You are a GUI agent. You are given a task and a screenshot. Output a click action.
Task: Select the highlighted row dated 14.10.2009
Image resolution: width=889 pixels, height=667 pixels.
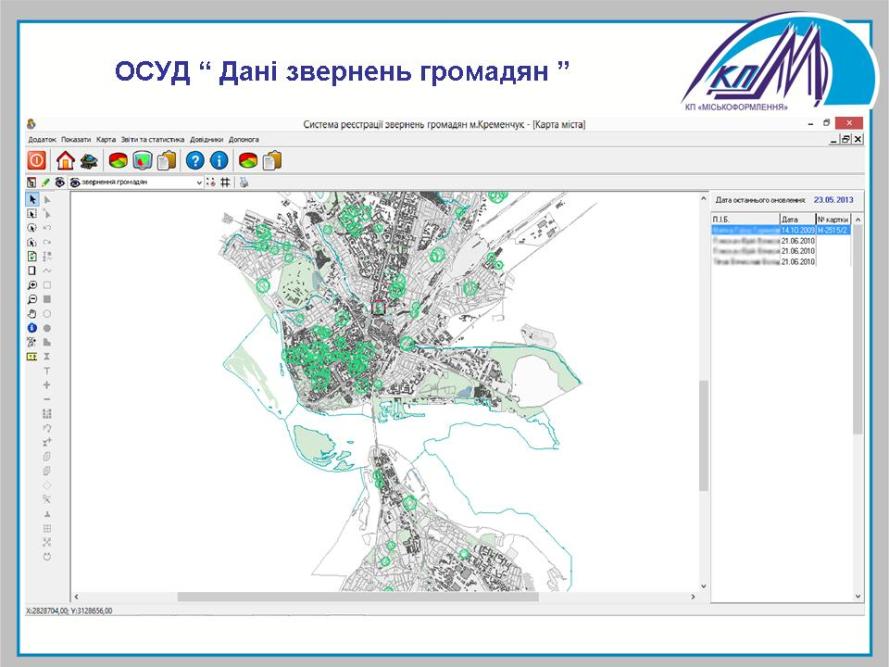[780, 230]
